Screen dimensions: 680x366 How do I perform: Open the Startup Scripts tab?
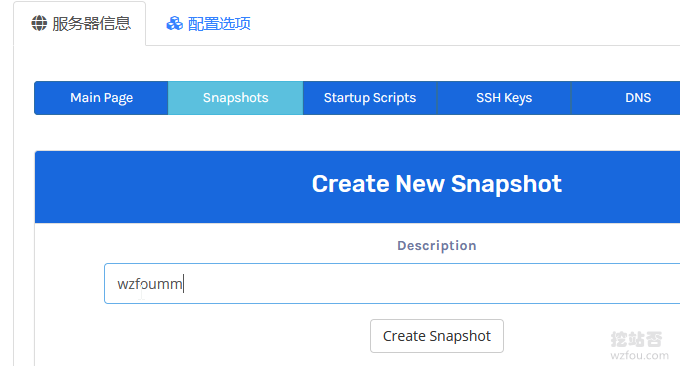370,98
